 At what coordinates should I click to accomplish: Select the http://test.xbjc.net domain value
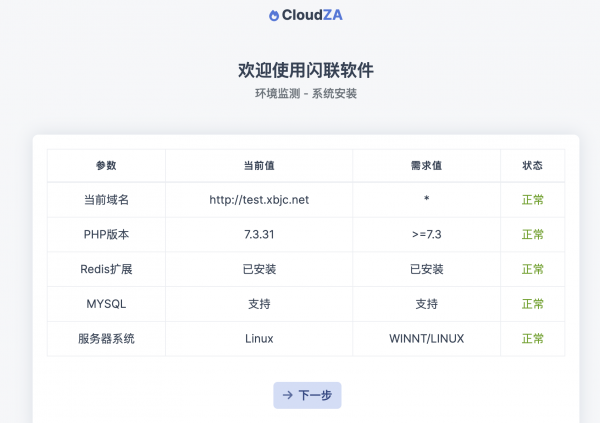pyautogui.click(x=259, y=200)
